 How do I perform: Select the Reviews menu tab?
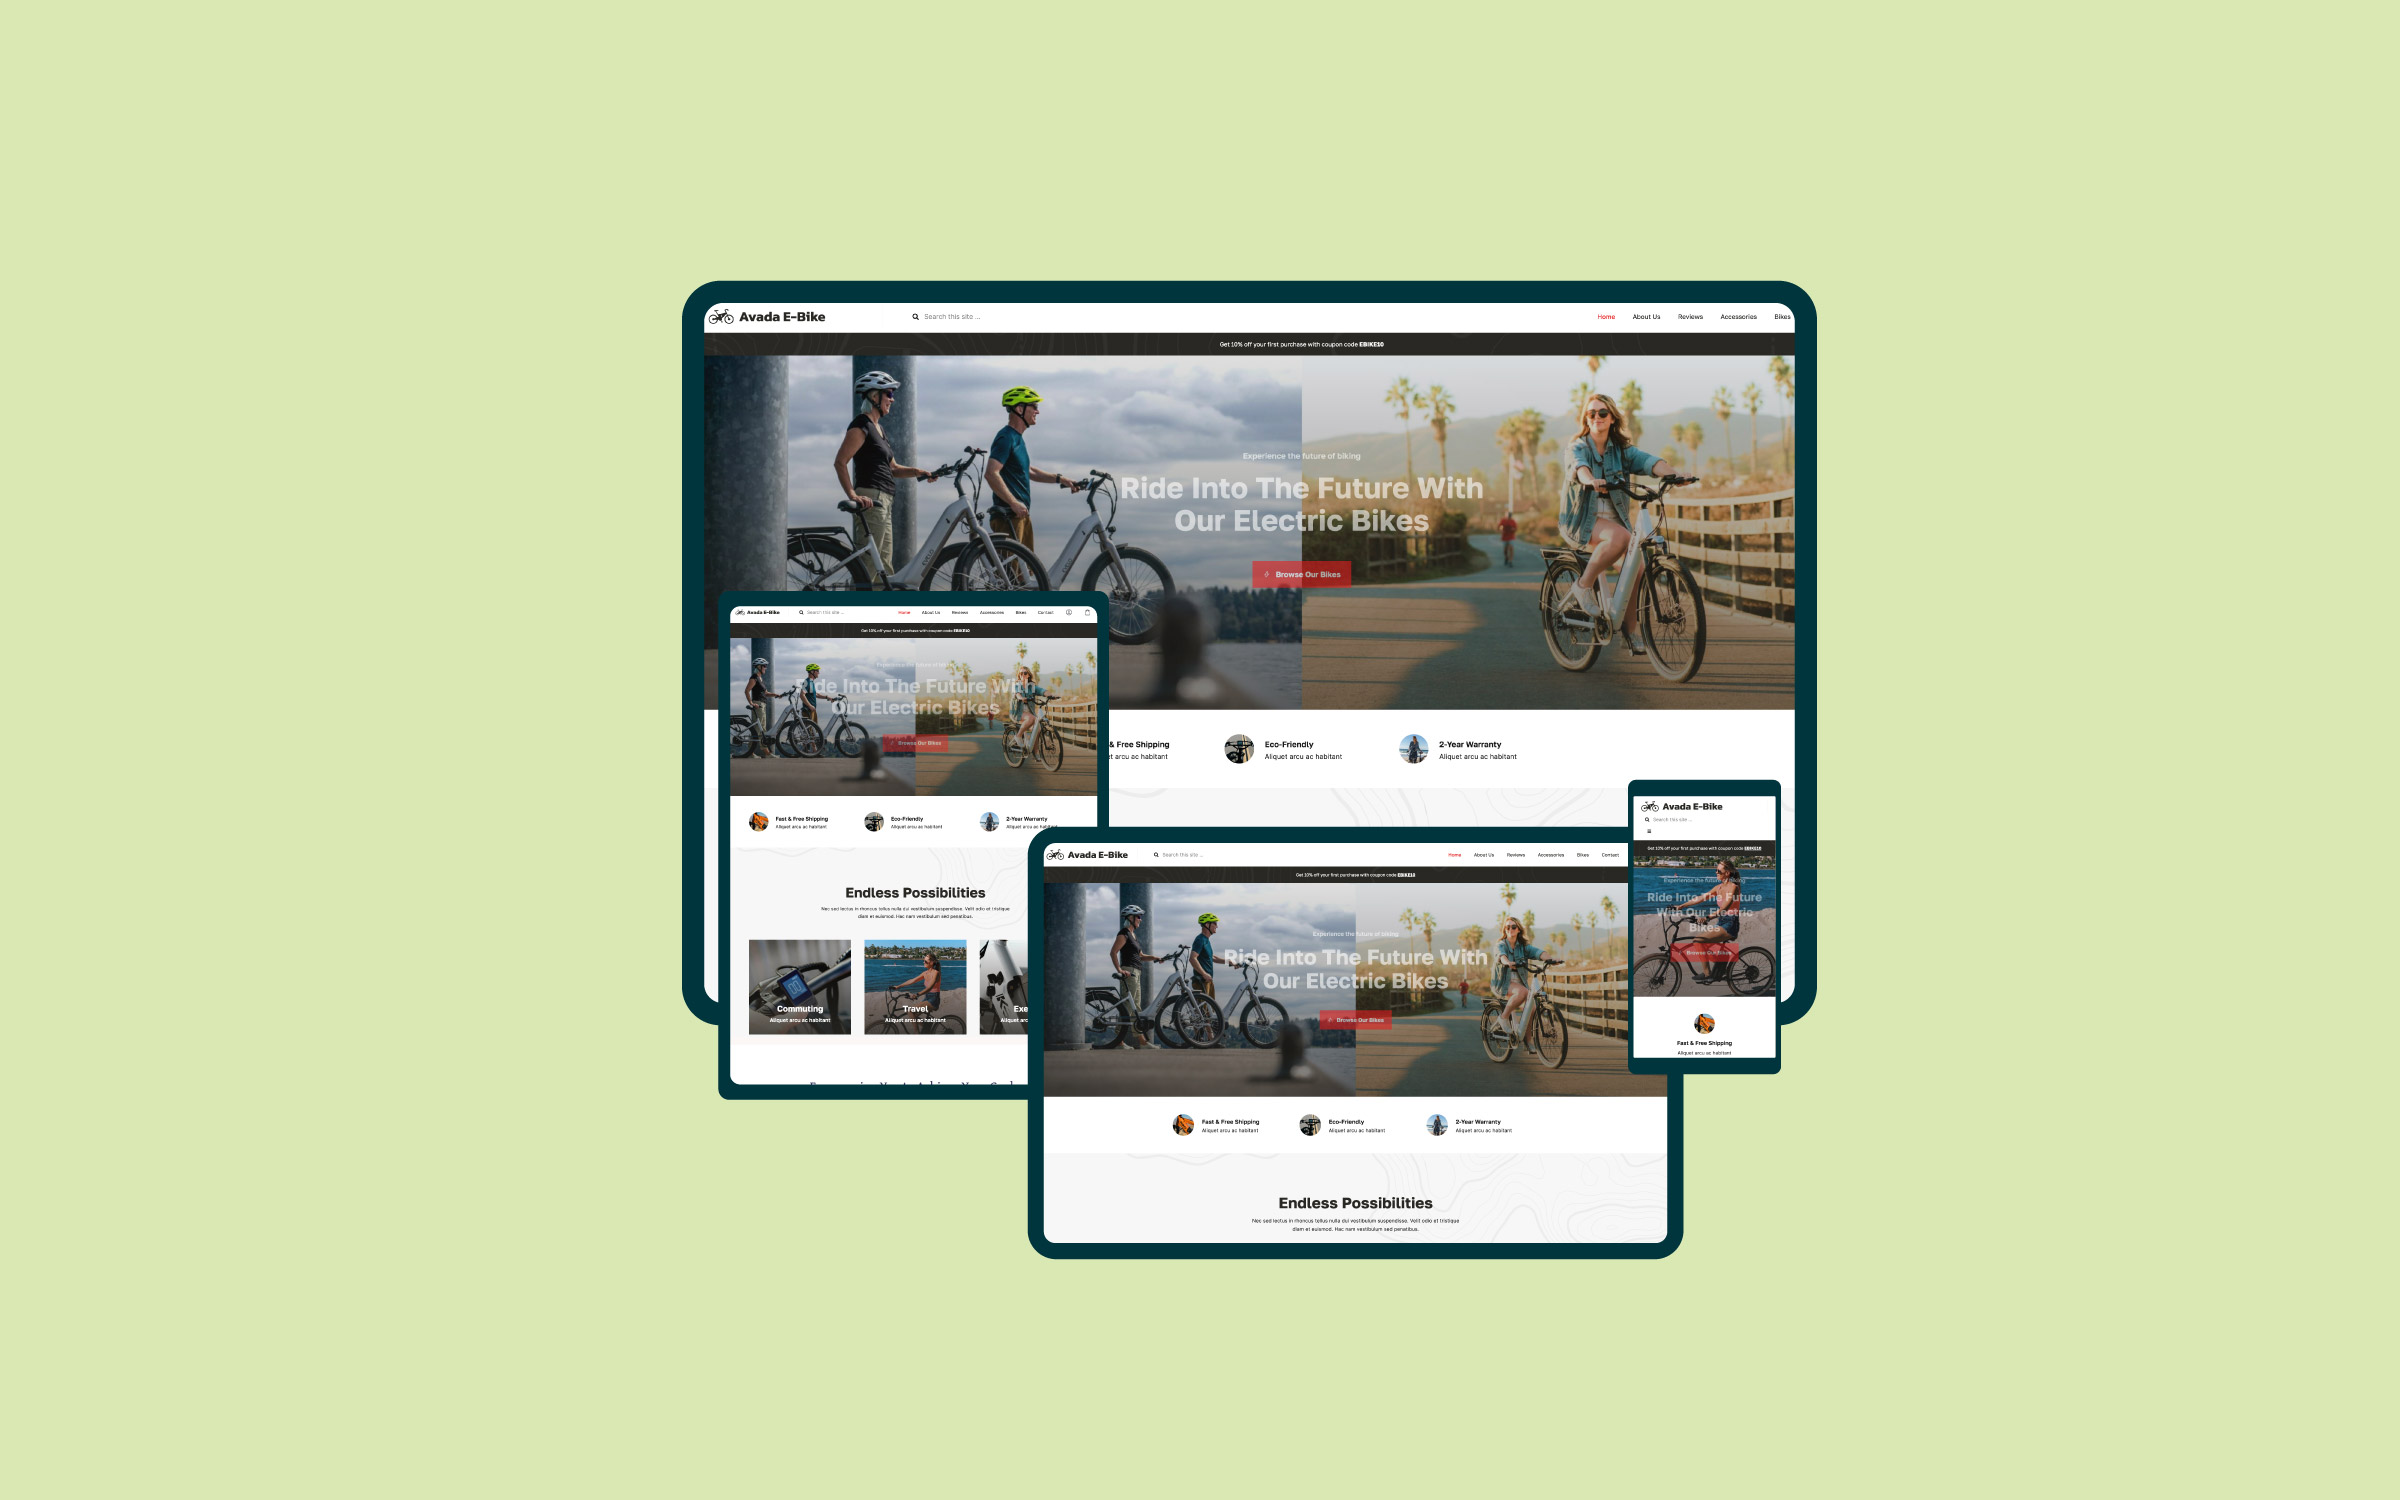[1690, 316]
